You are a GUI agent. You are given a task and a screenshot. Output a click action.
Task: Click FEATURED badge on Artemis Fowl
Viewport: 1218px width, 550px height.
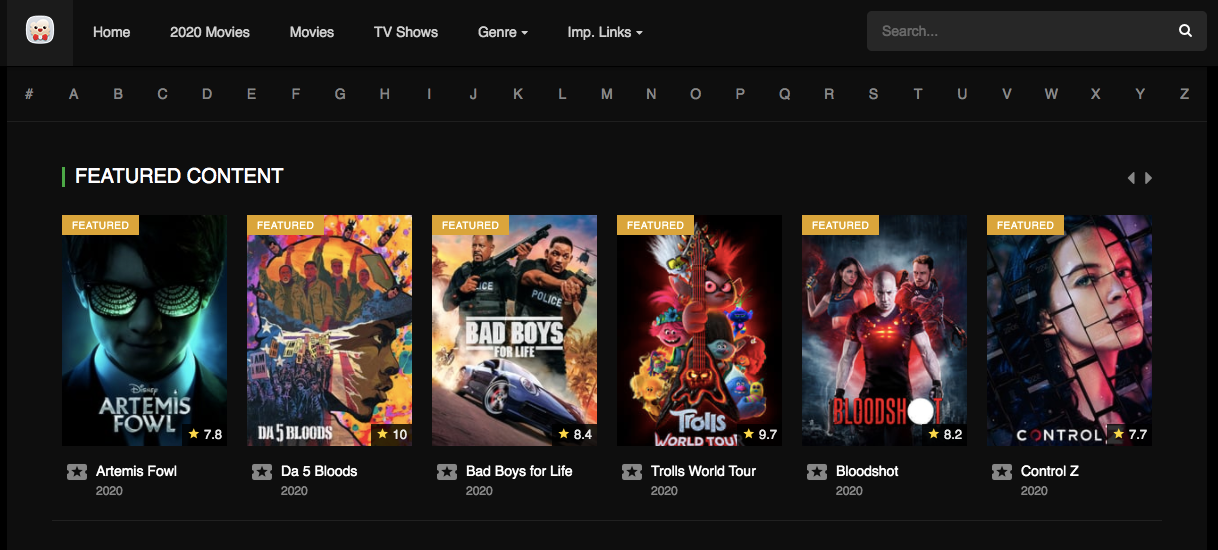point(100,225)
